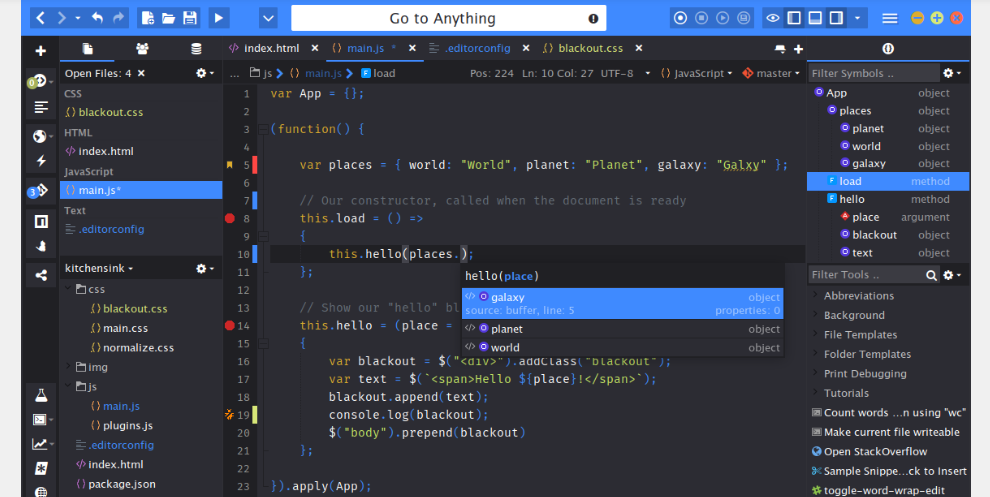Start macro recording with the record icon

click(x=680, y=18)
